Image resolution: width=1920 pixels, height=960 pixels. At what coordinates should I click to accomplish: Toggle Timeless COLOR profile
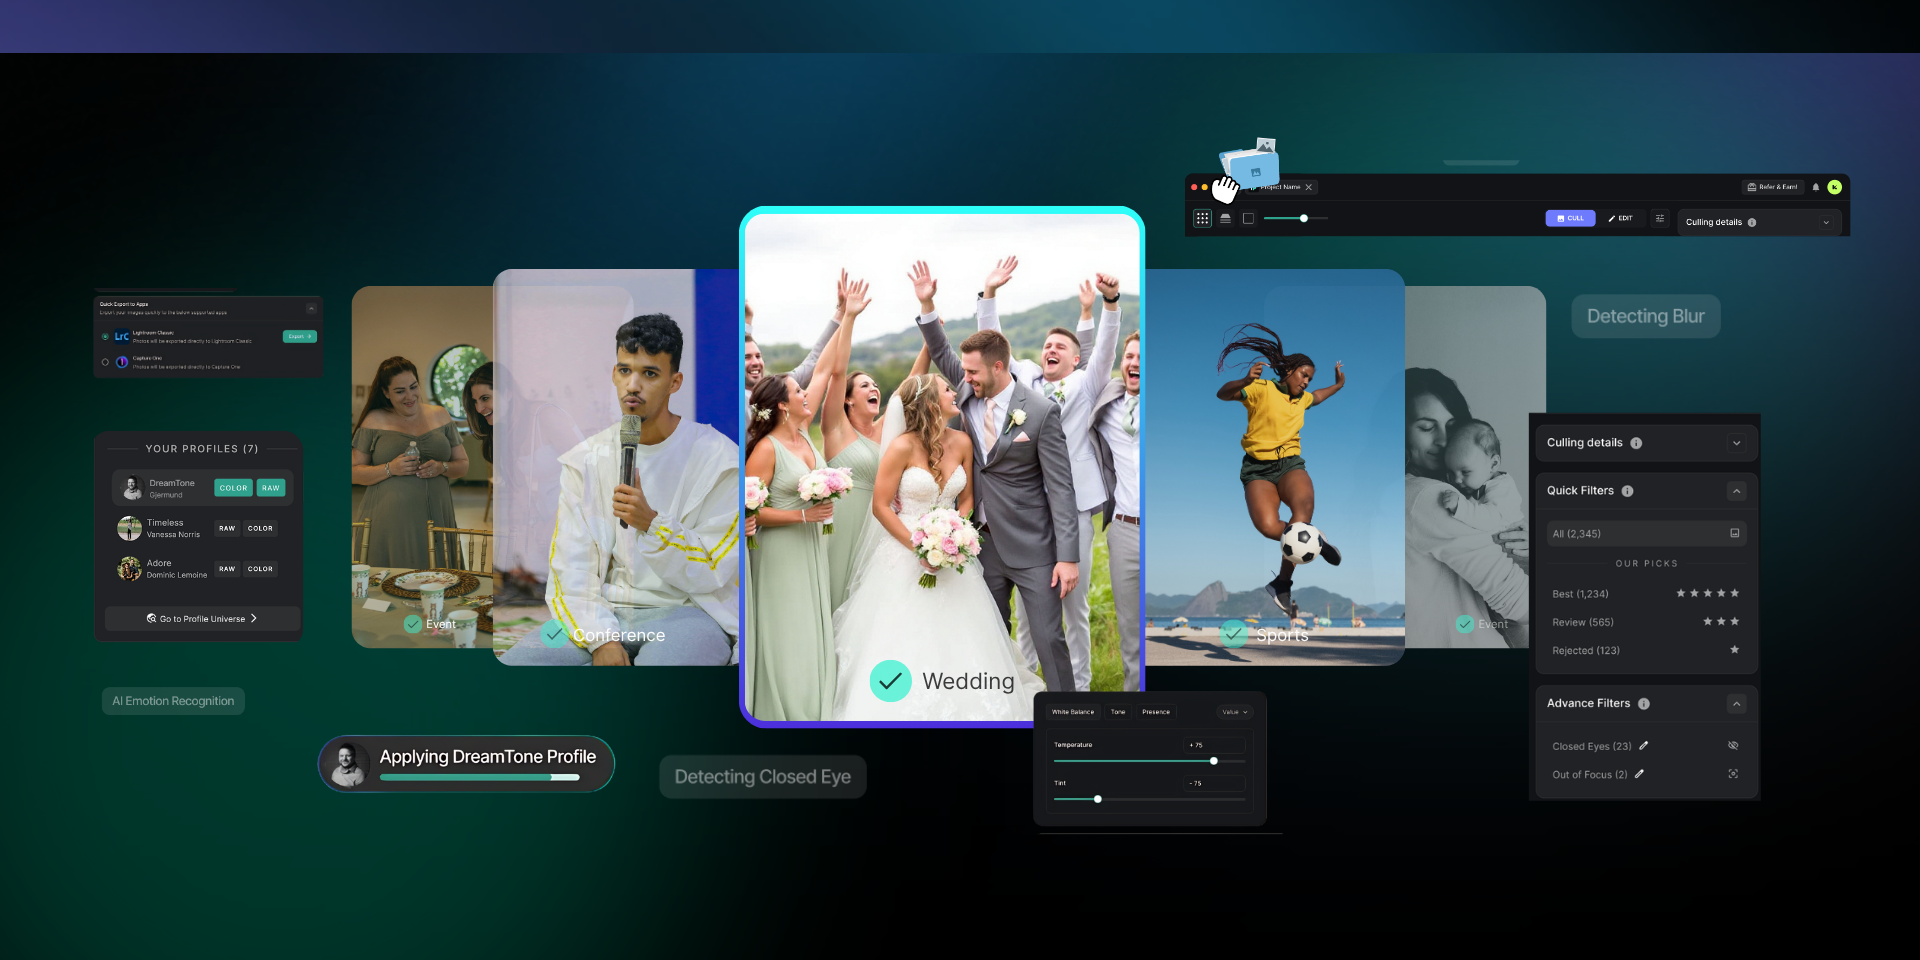point(260,528)
